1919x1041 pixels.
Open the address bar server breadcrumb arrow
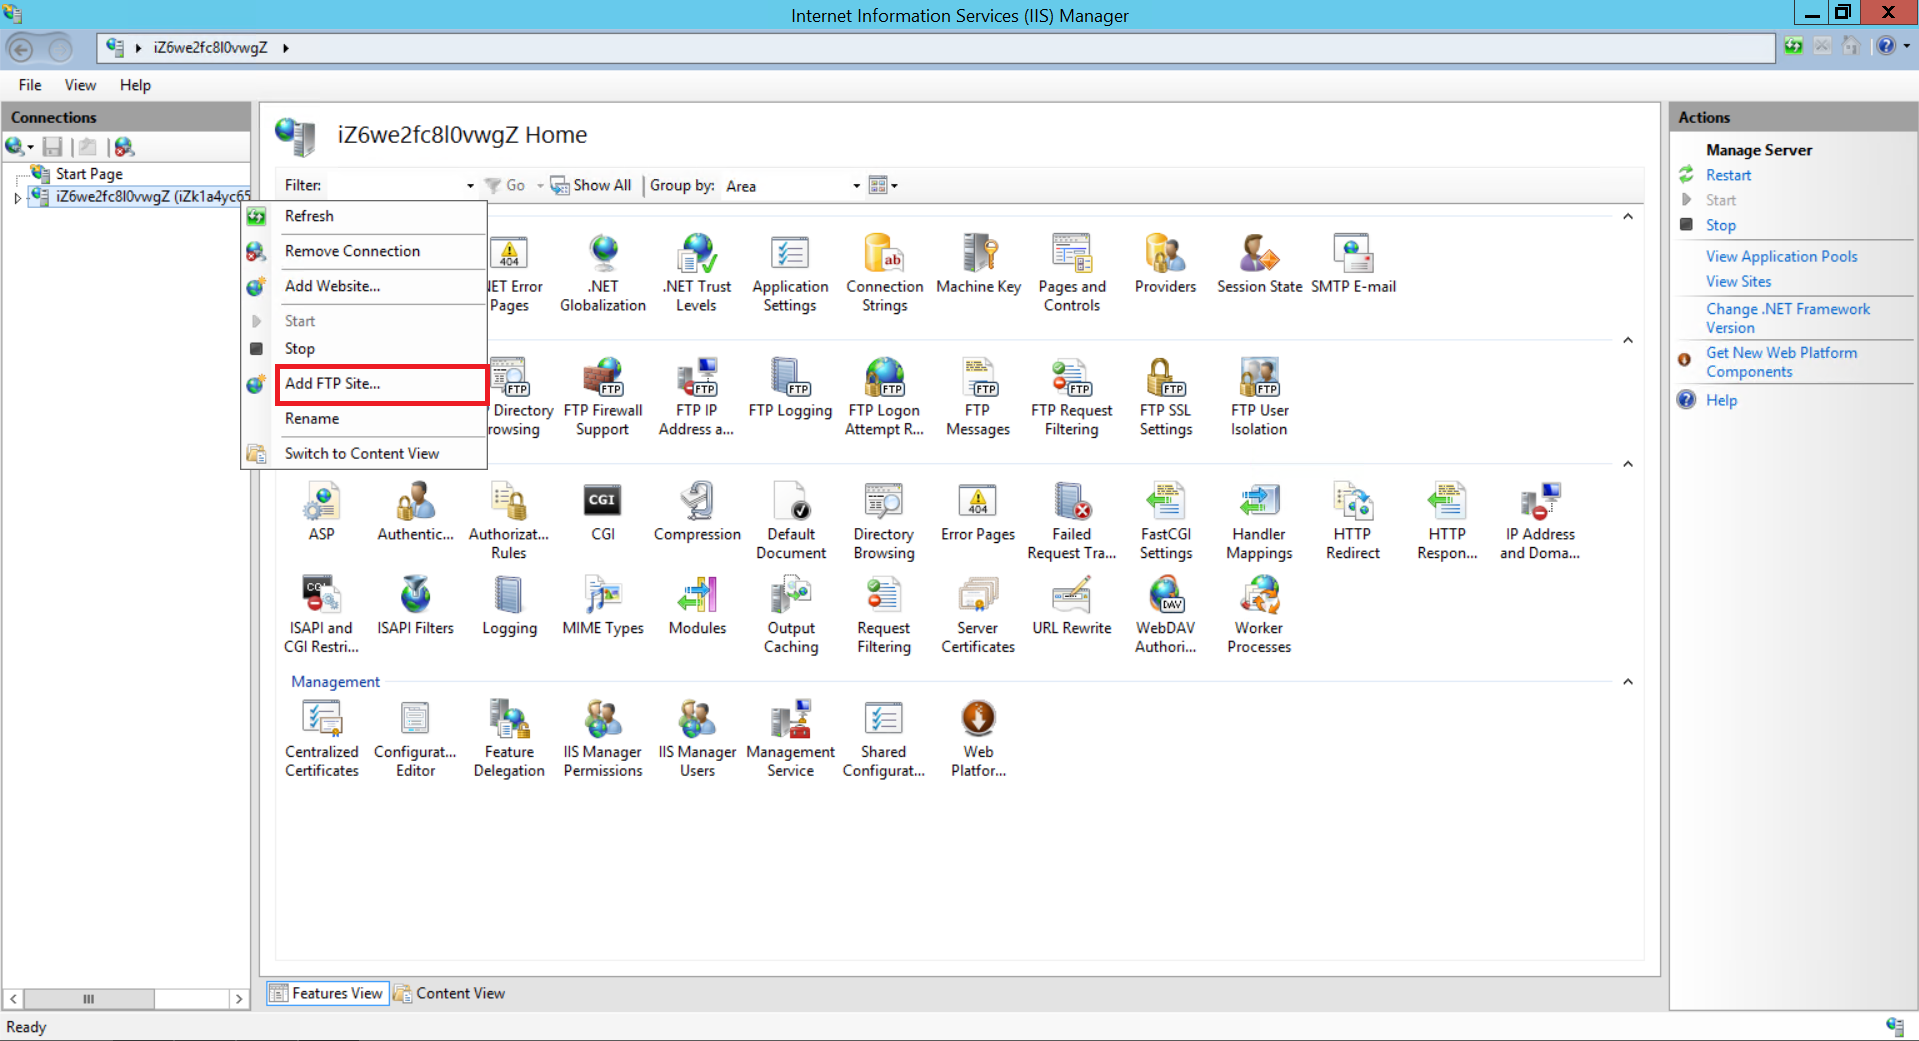(x=285, y=47)
